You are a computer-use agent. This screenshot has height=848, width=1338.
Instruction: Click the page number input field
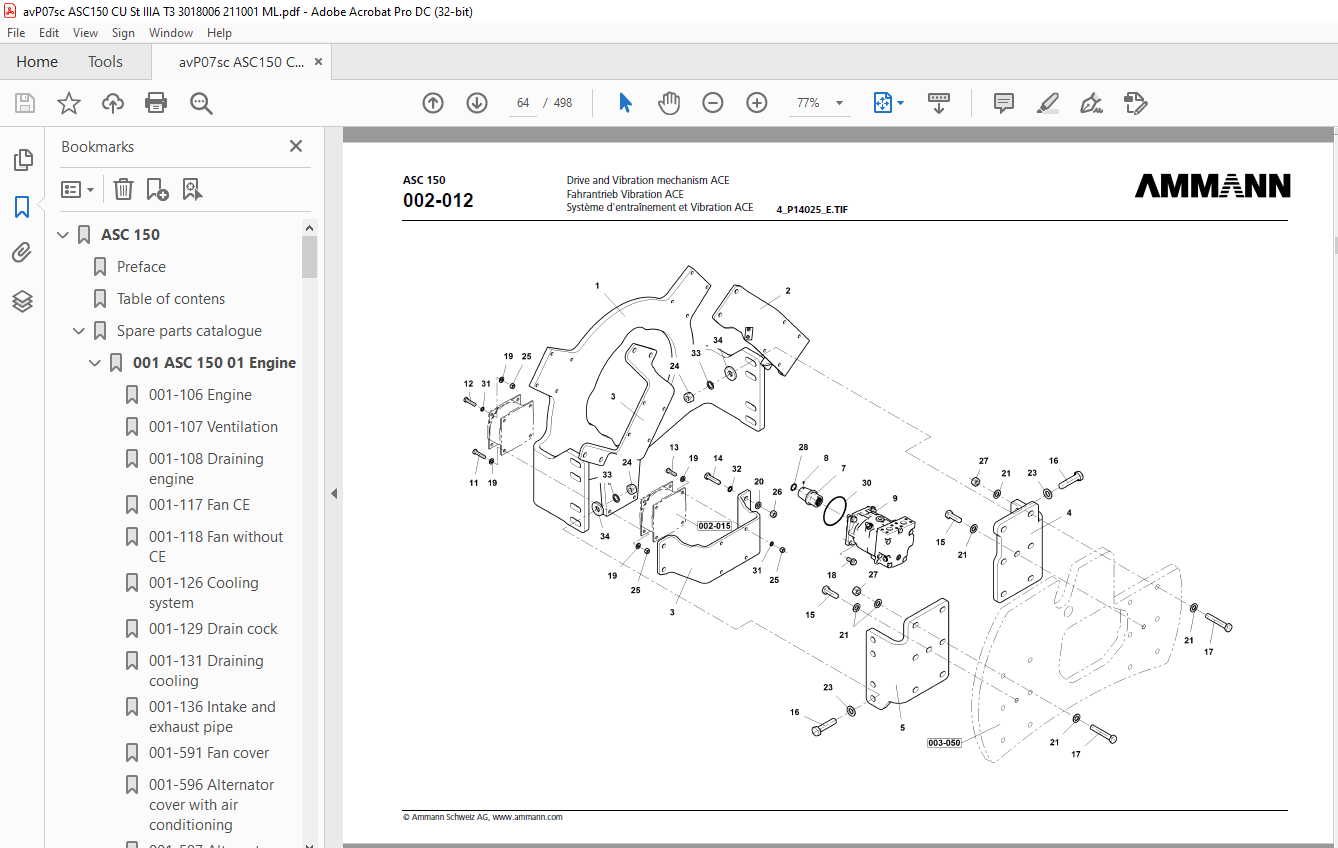pos(523,103)
